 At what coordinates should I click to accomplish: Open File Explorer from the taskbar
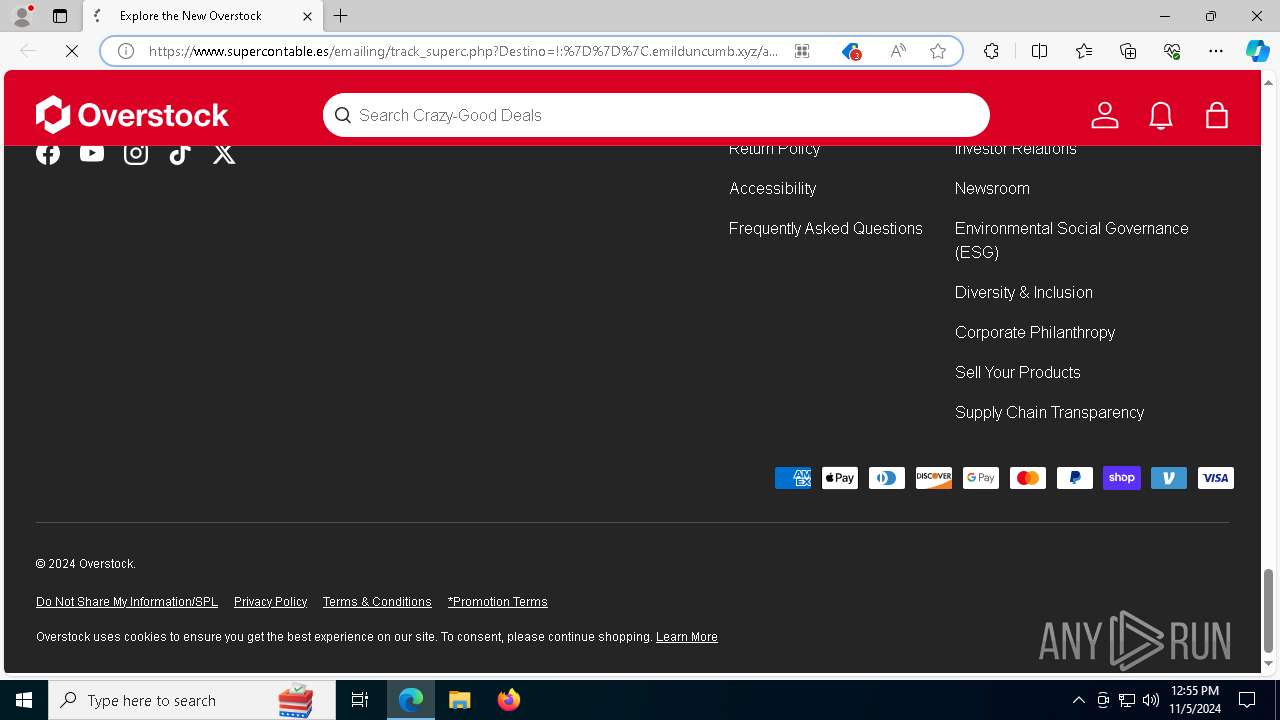pos(460,700)
